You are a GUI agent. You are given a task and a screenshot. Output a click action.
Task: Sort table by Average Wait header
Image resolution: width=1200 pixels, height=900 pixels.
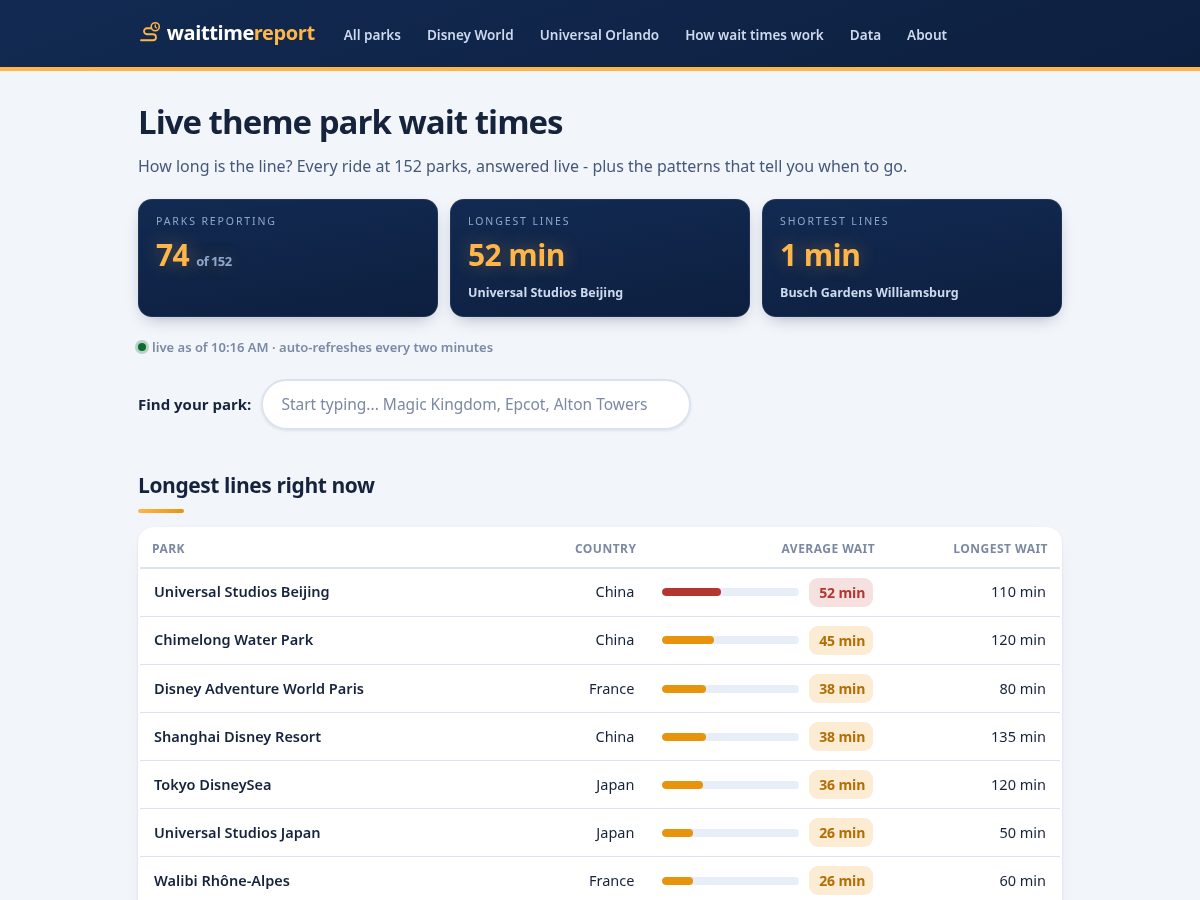click(x=828, y=548)
